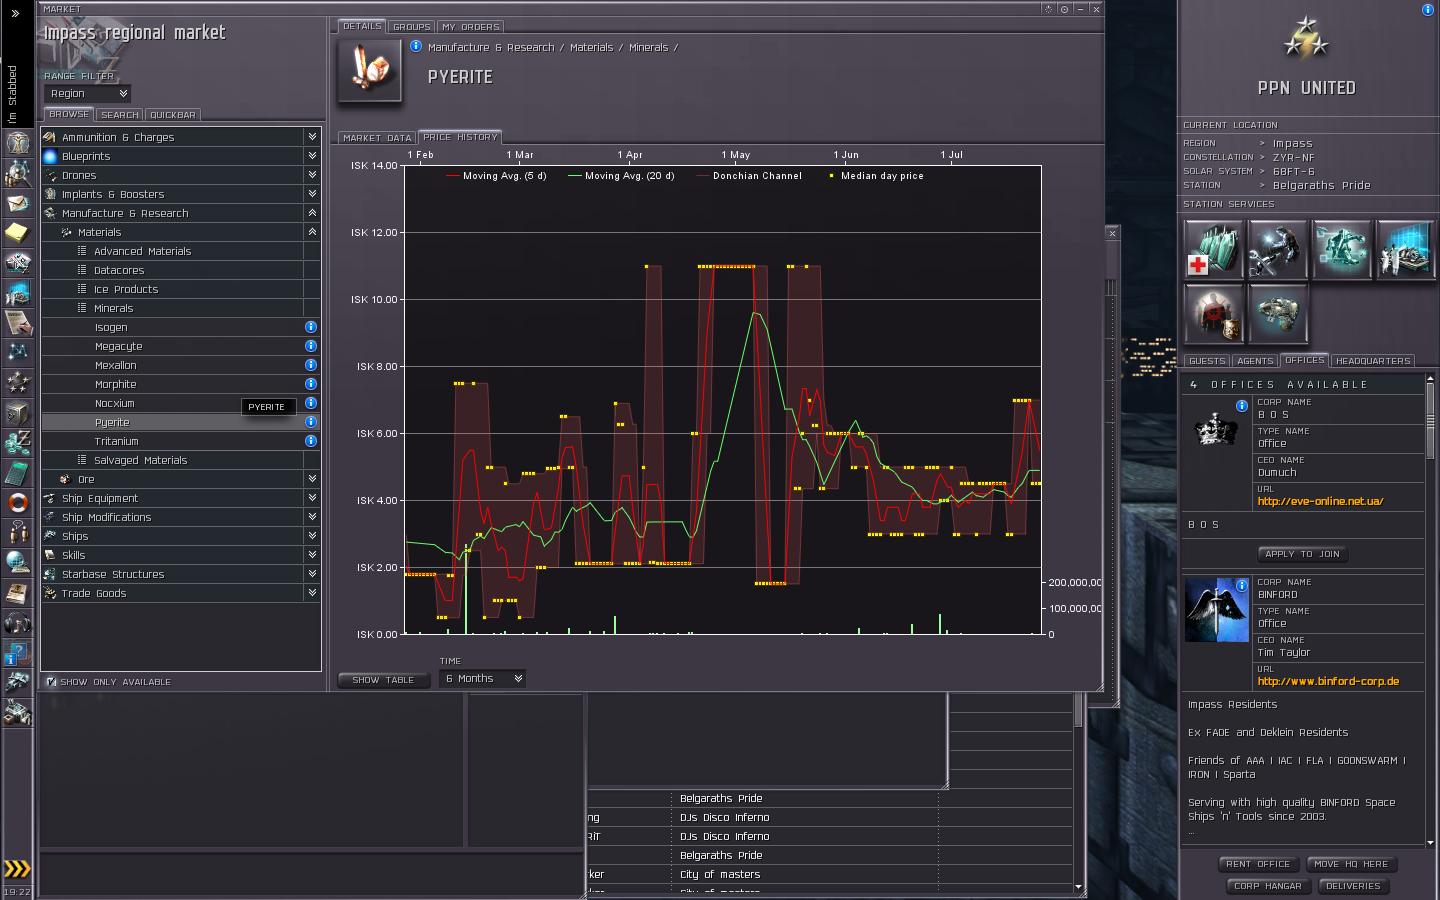Switch to the Market Data tab

(x=377, y=138)
